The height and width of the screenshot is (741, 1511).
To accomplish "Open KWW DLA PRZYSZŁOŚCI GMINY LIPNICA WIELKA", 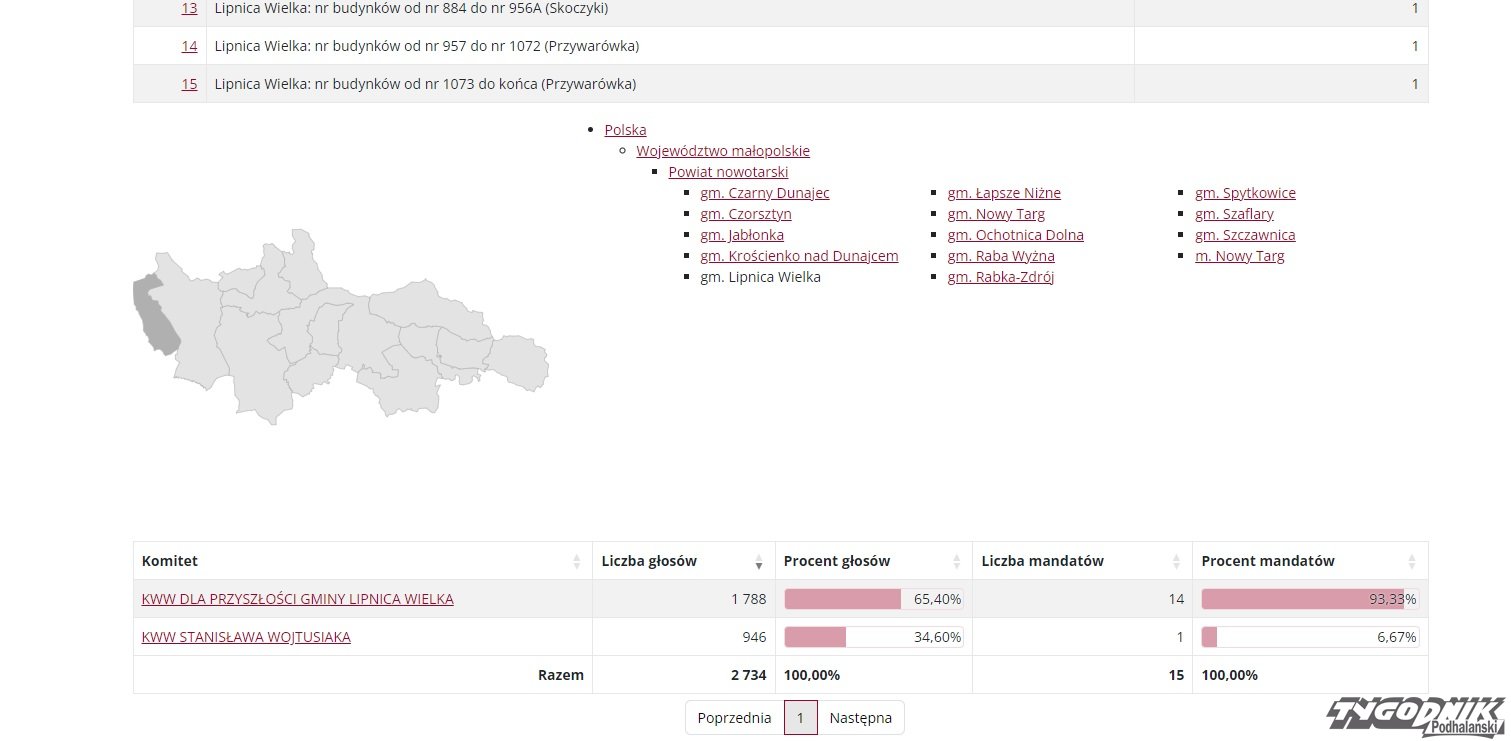I will [297, 599].
